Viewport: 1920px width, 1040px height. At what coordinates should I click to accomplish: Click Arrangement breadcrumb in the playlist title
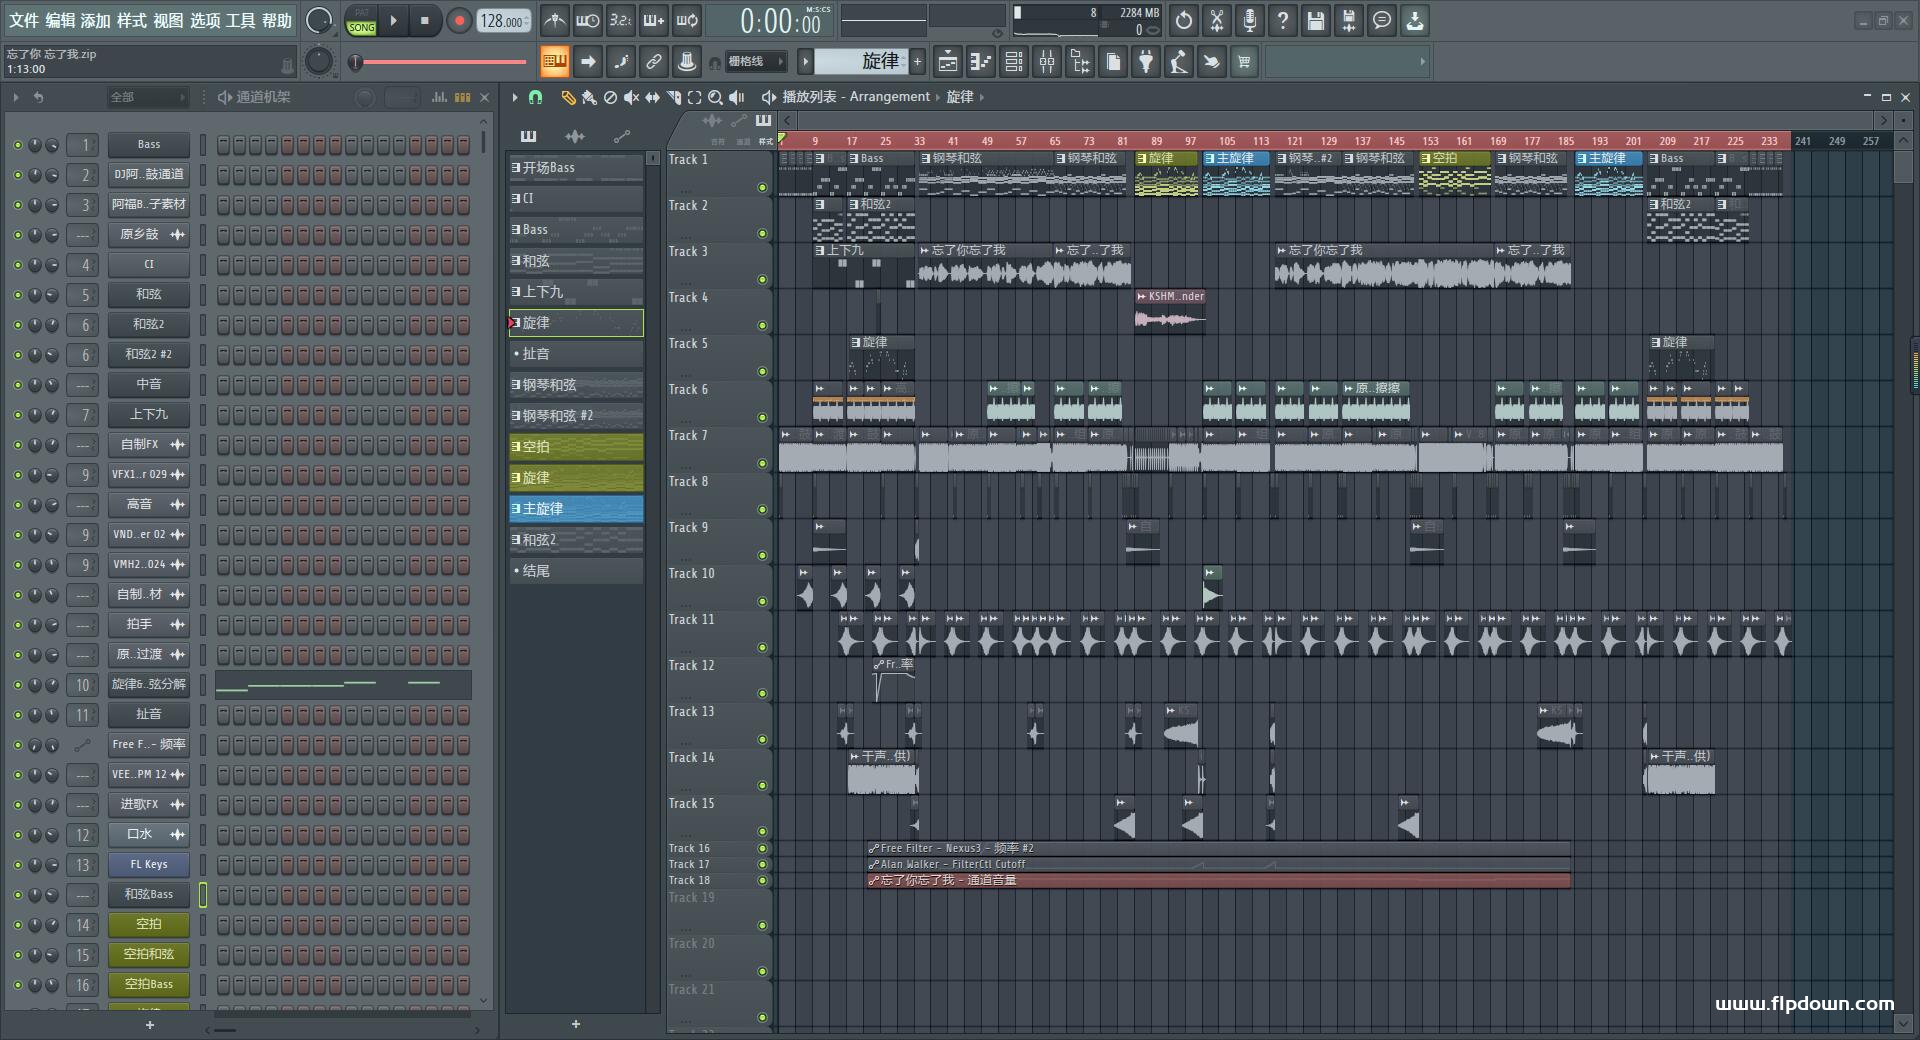(889, 97)
